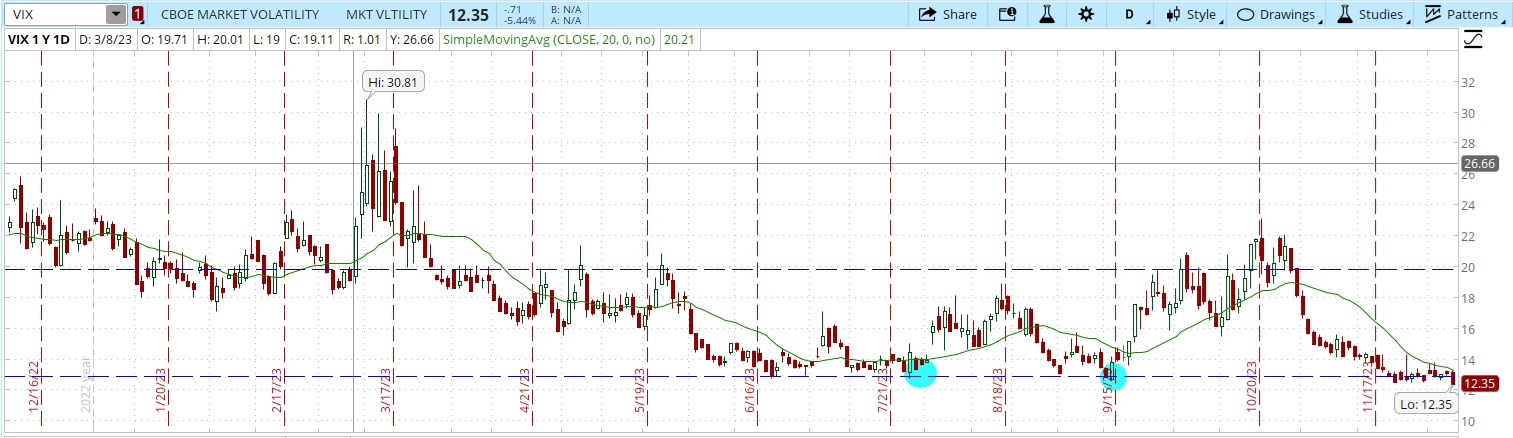The image size is (1513, 438).
Task: Open the Patterns menu
Action: [1462, 14]
